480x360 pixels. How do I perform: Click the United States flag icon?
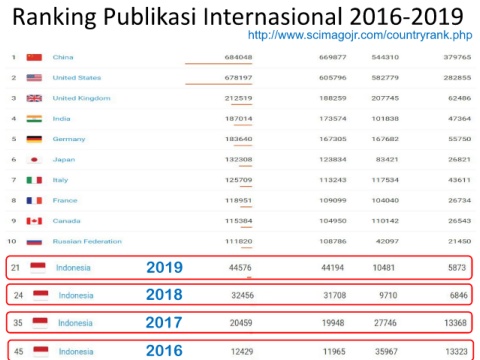point(34,78)
